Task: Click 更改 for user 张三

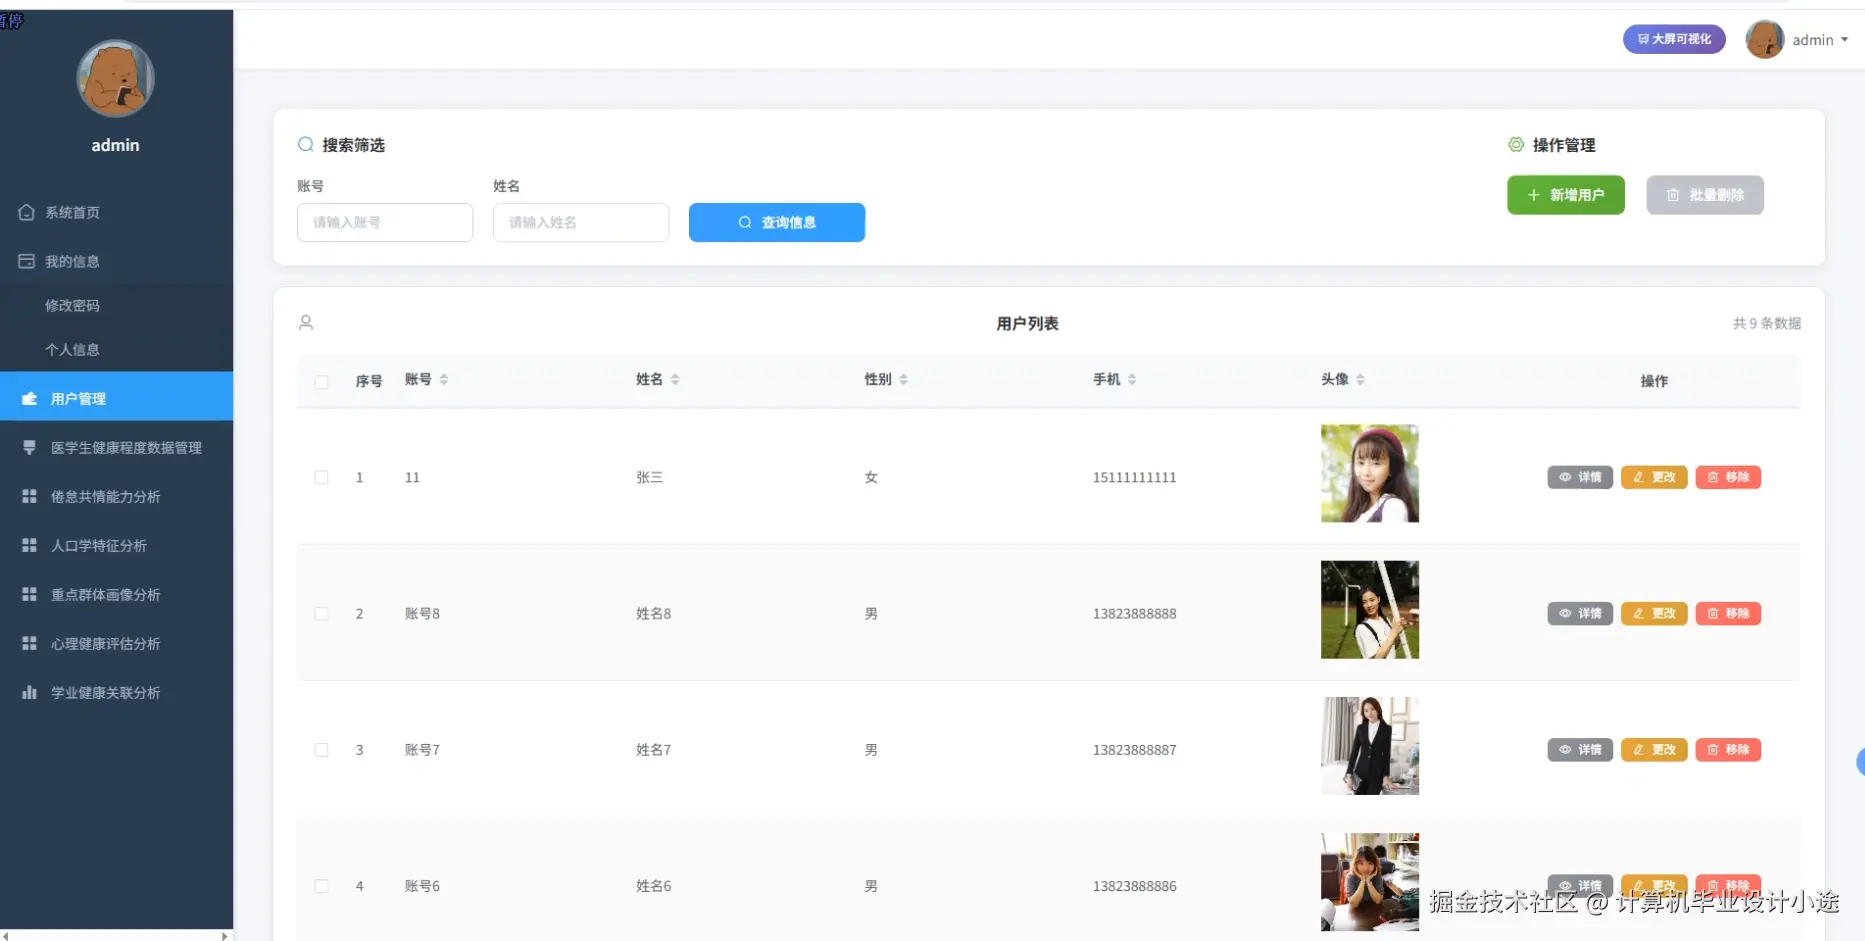Action: tap(1654, 477)
